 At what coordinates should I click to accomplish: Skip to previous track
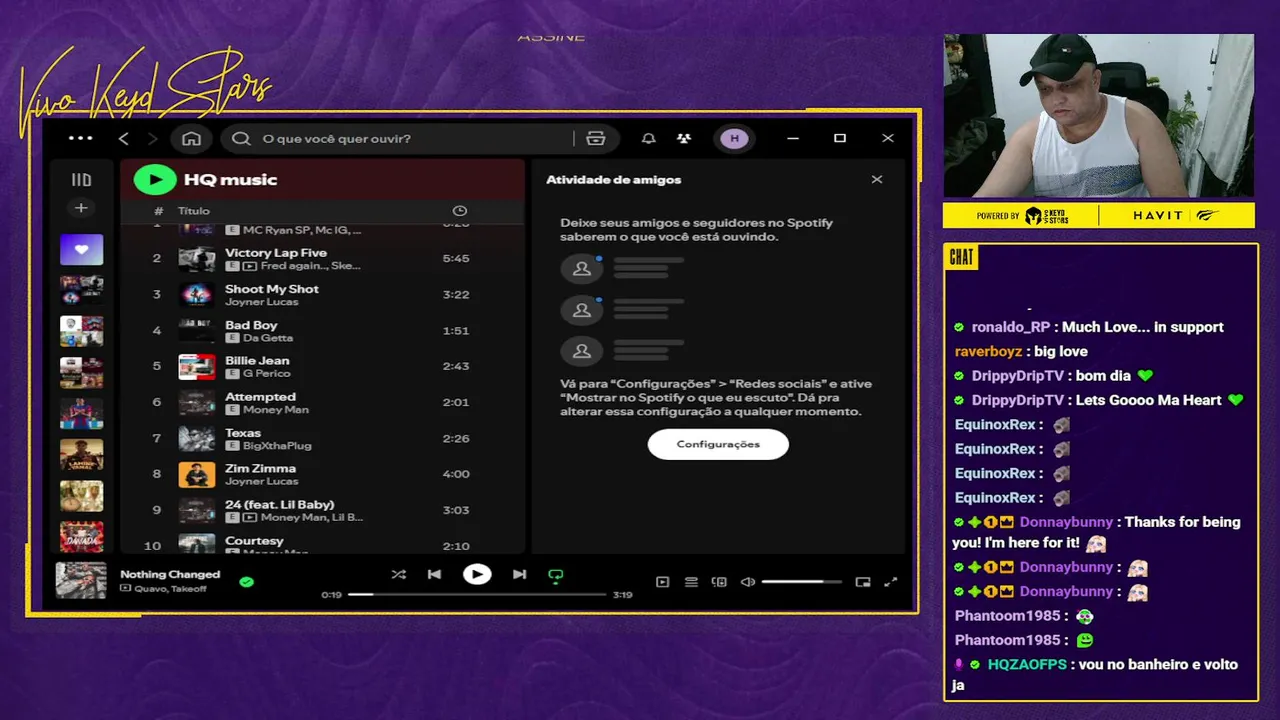434,574
